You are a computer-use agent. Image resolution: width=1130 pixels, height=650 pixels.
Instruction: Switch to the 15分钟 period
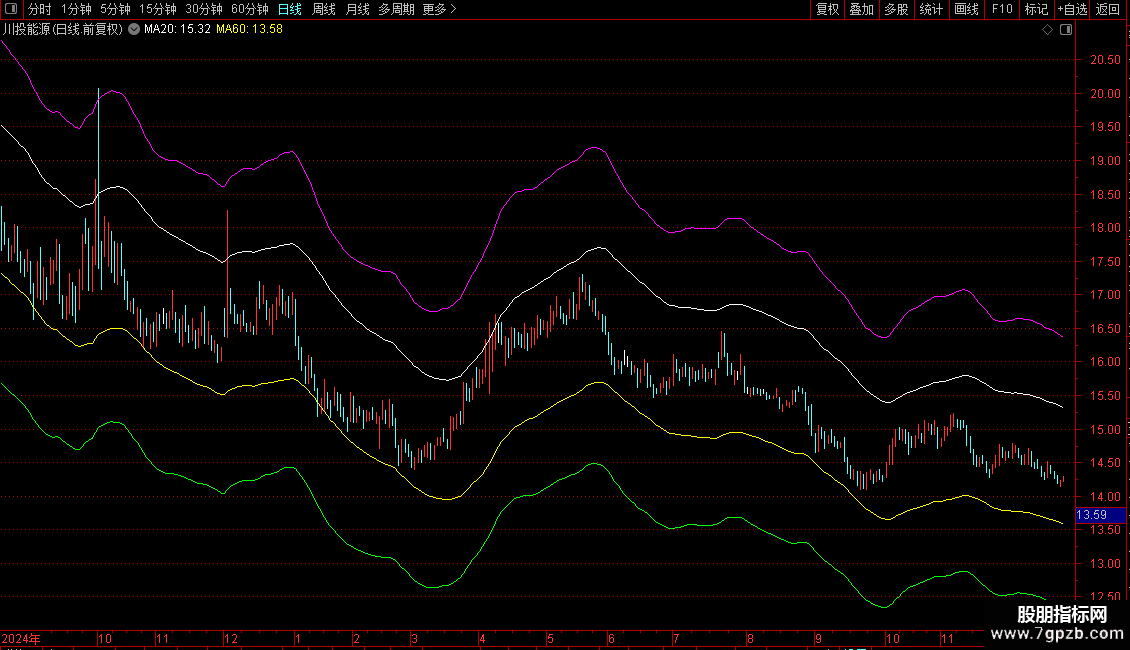pos(158,9)
